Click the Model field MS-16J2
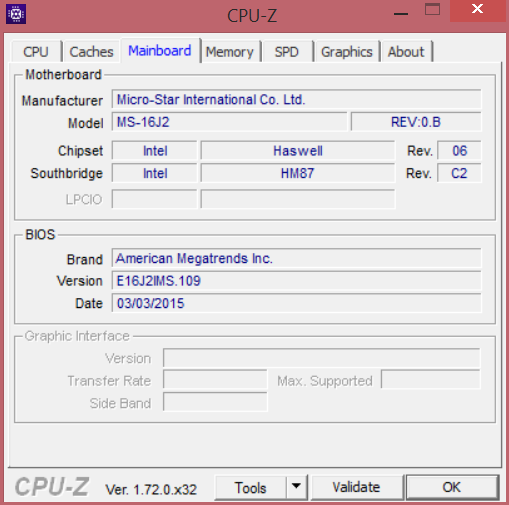Screen dimensions: 509x505 pos(229,122)
